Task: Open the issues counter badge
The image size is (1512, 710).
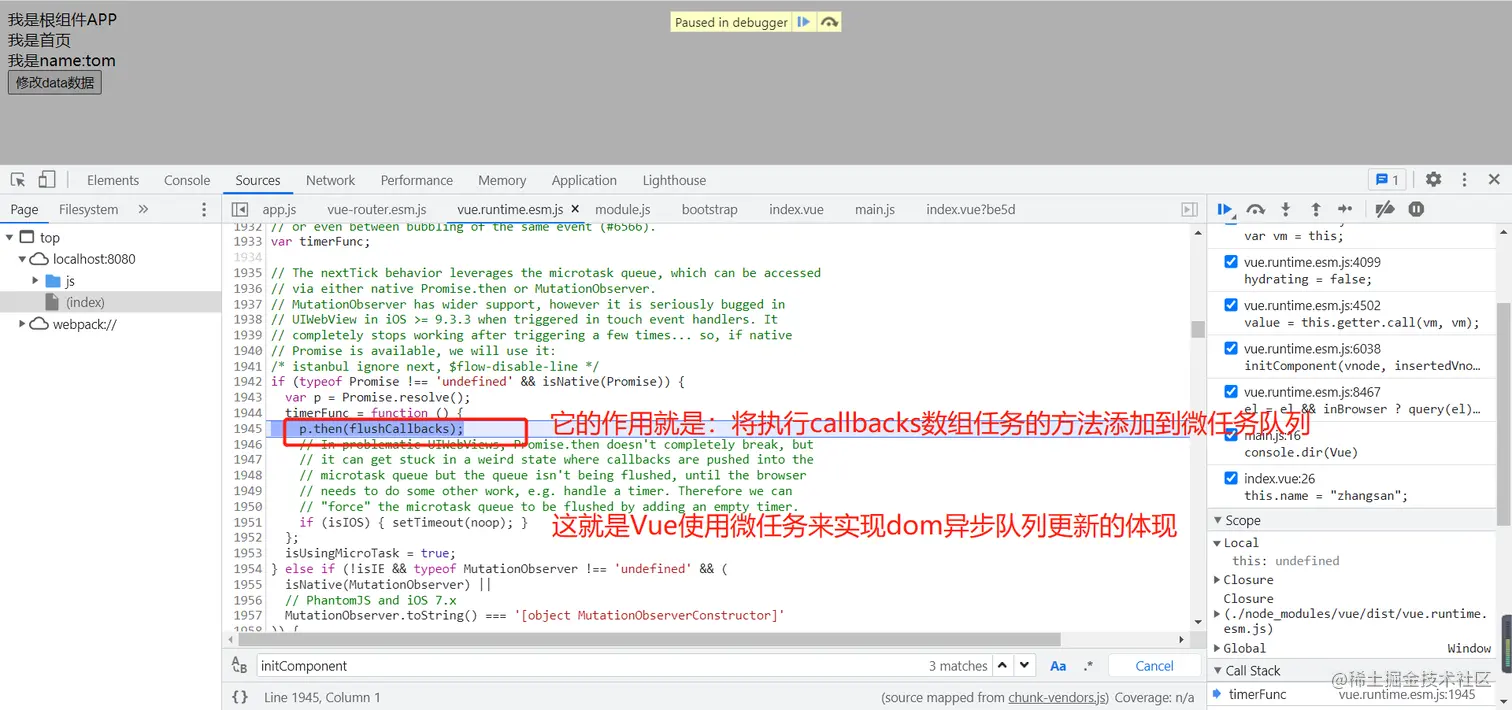Action: point(1387,180)
